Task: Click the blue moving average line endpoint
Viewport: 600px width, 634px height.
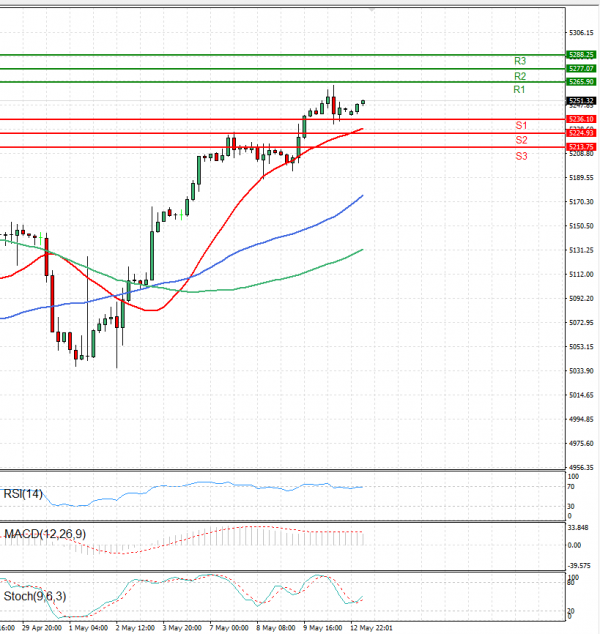Action: [x=362, y=196]
